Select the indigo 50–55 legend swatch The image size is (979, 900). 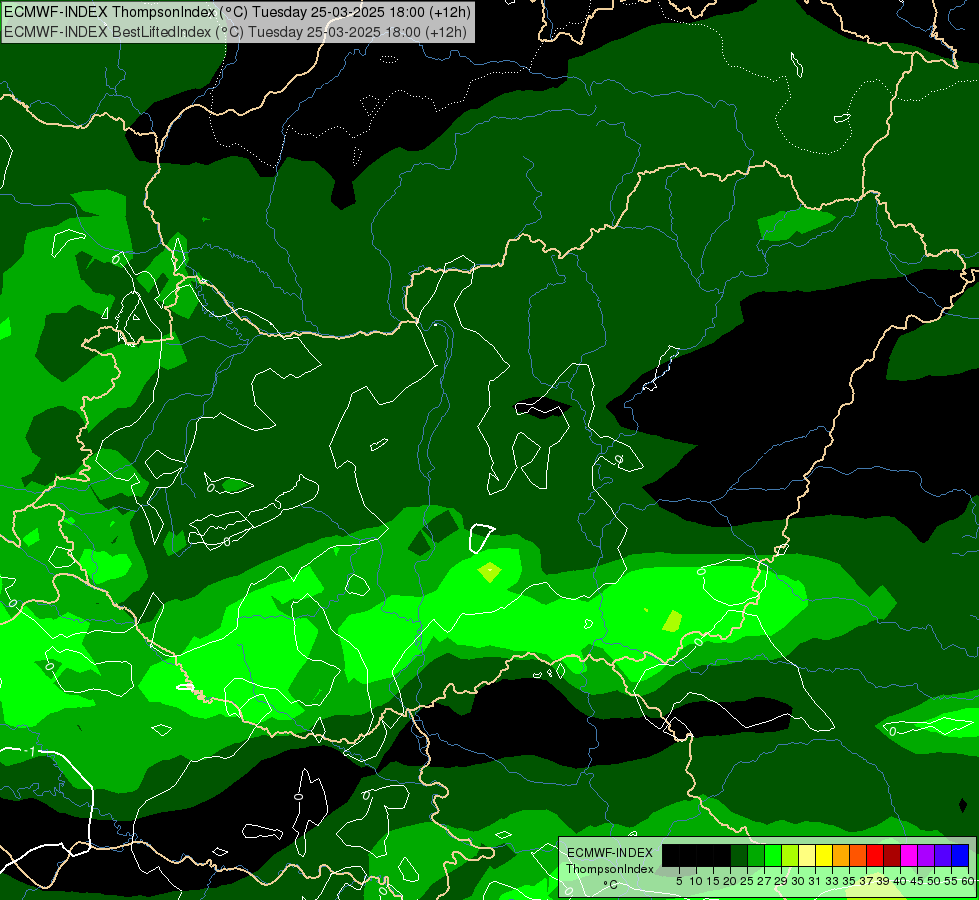943,855
